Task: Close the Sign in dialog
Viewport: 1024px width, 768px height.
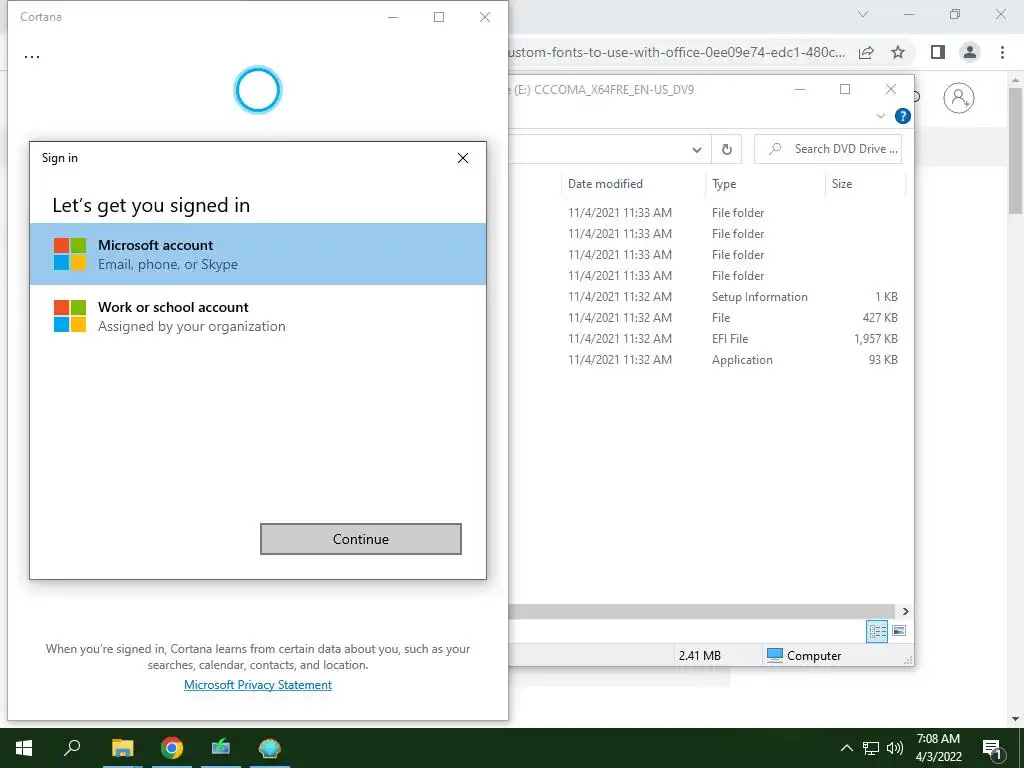Action: coord(463,158)
